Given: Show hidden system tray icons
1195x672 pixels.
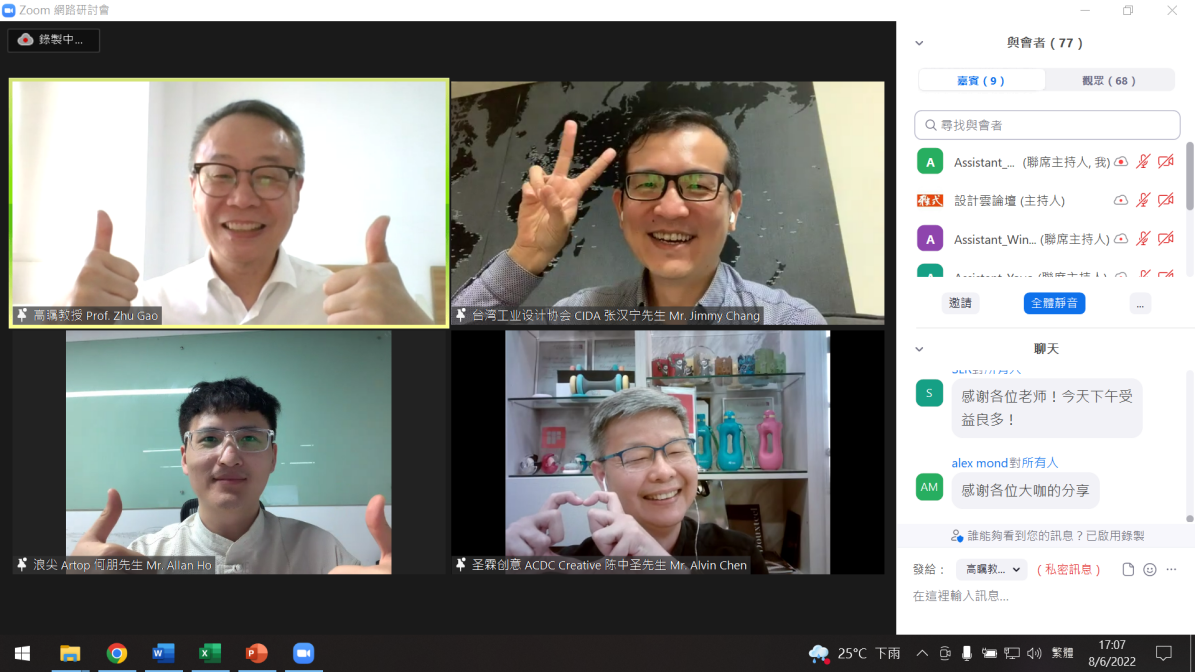Looking at the screenshot, I should pos(922,654).
